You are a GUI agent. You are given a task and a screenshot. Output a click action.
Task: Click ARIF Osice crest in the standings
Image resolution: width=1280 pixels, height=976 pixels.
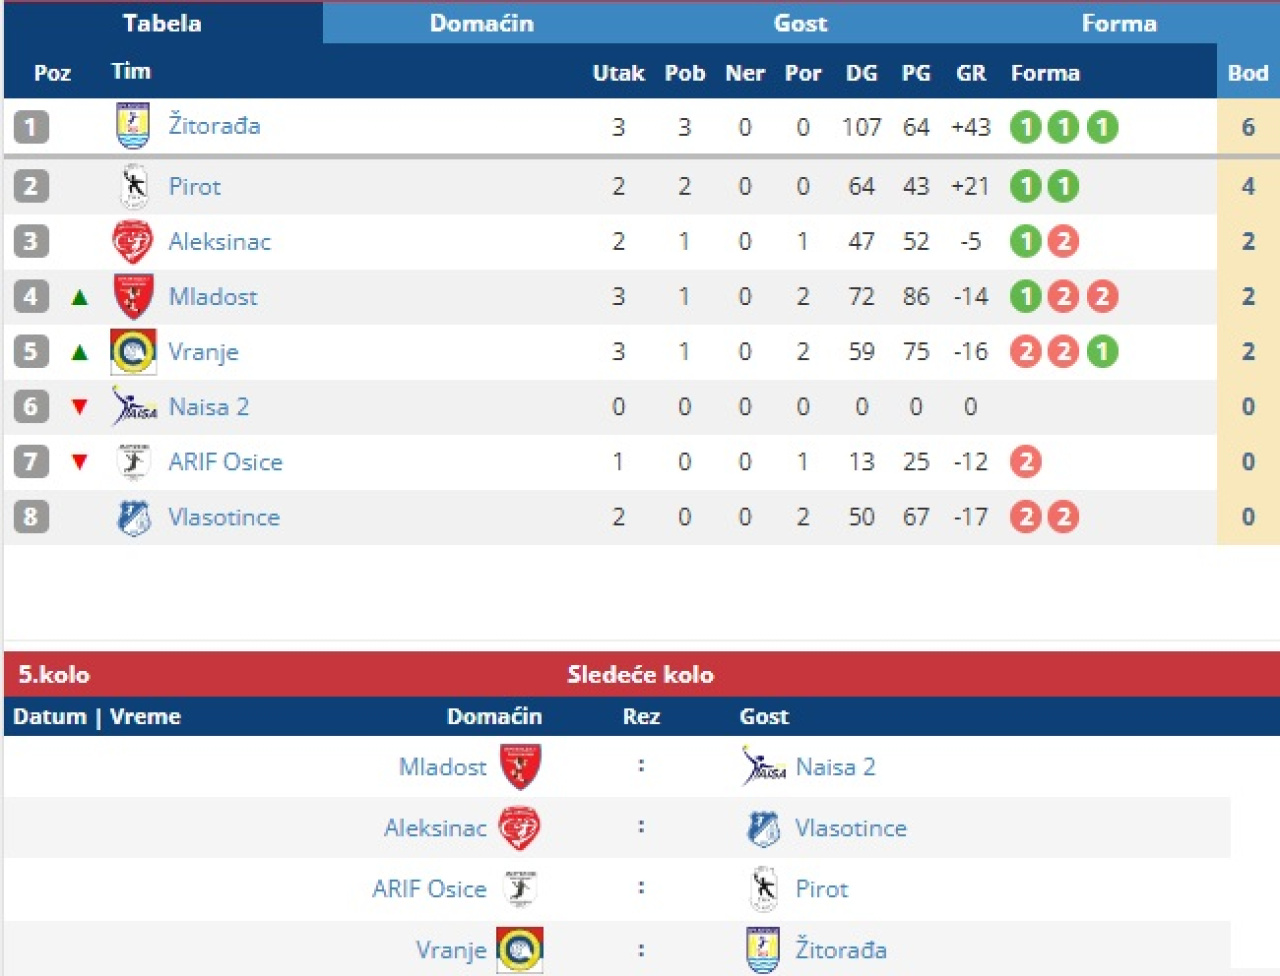pos(133,462)
